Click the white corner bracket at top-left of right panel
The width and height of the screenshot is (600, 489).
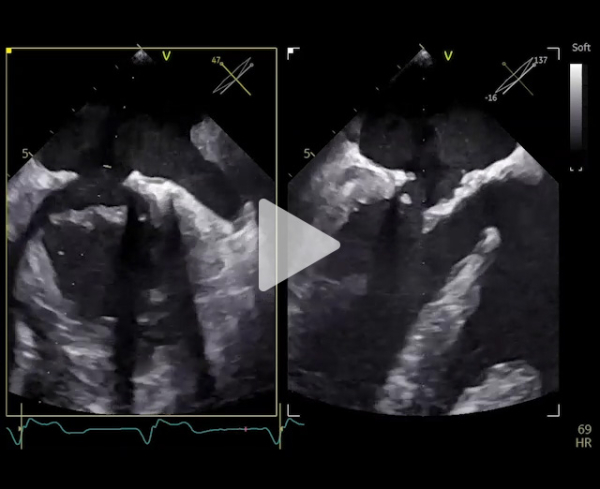click(292, 51)
